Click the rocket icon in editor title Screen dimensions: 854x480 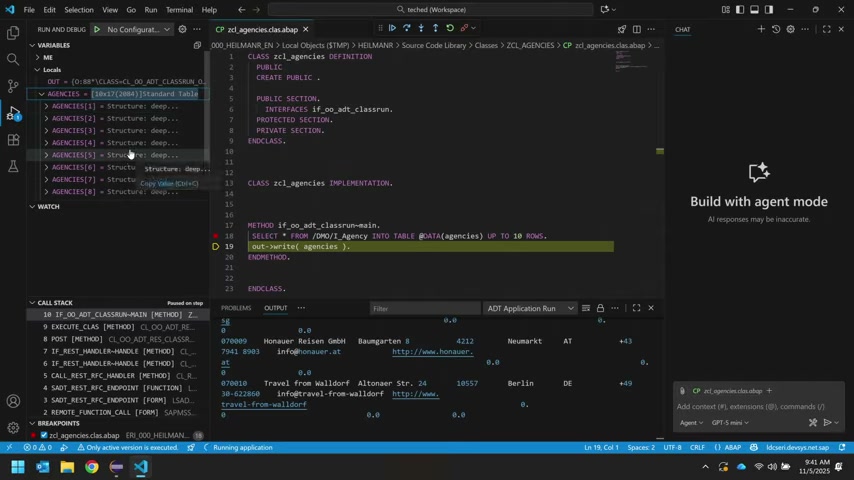[x=622, y=29]
